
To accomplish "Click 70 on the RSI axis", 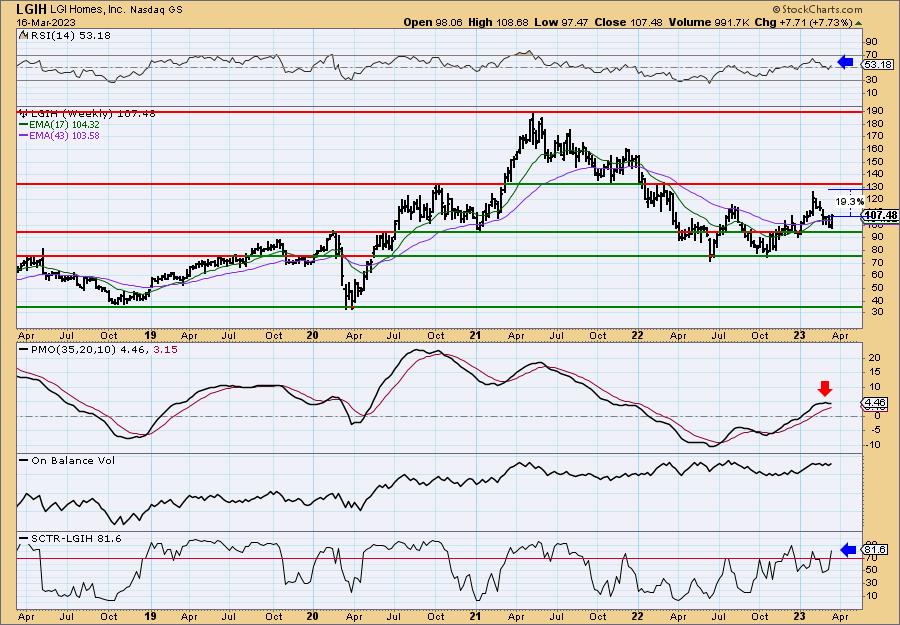I will (871, 55).
